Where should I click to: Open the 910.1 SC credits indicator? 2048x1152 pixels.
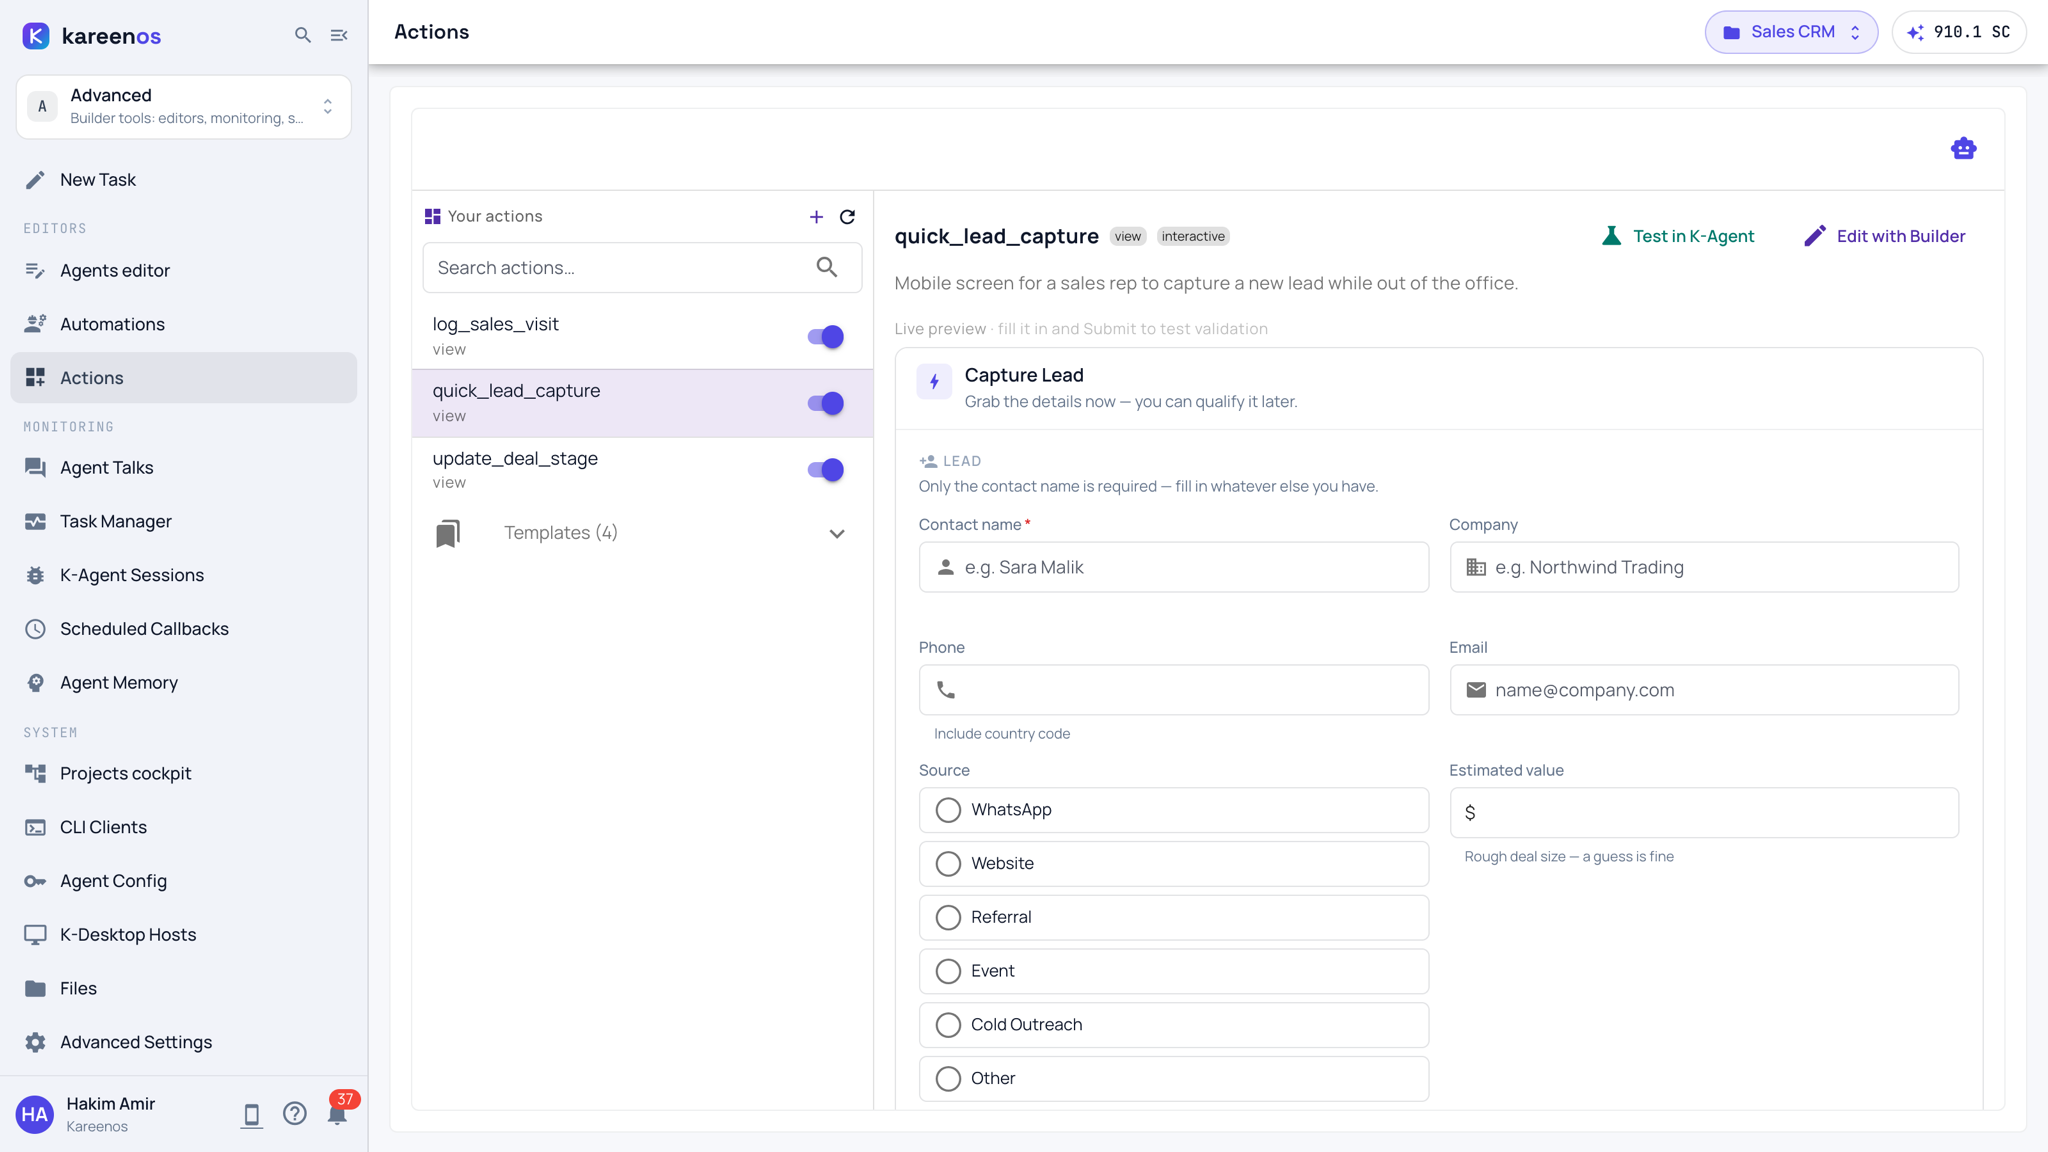(1959, 32)
